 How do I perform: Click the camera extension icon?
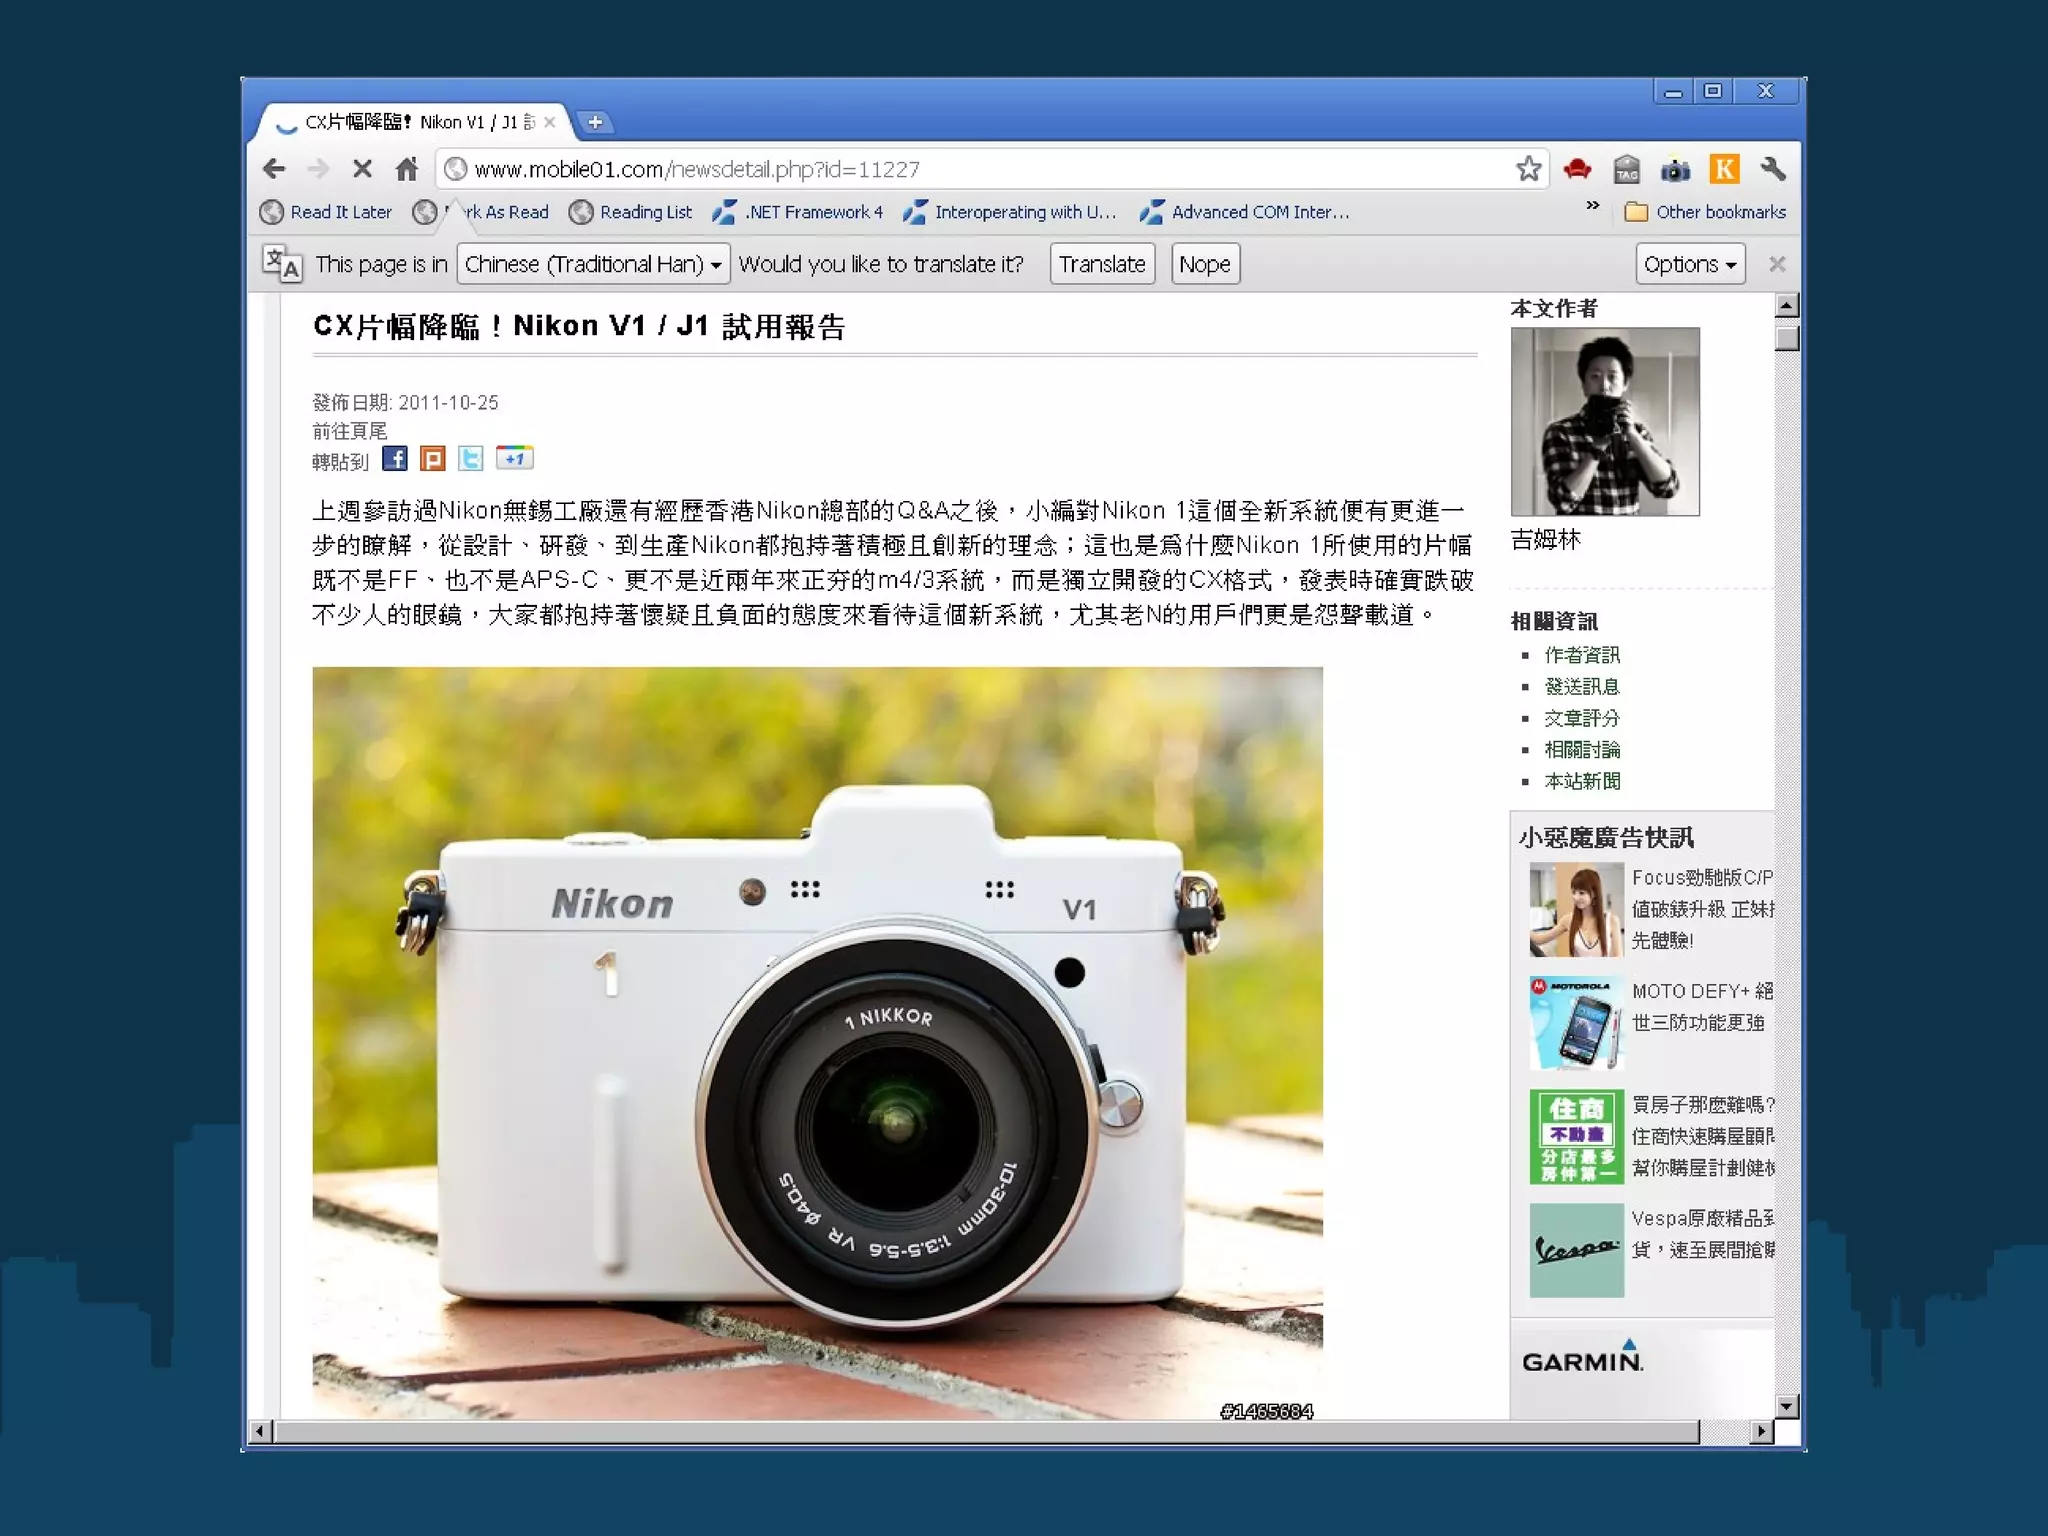coord(1675,170)
